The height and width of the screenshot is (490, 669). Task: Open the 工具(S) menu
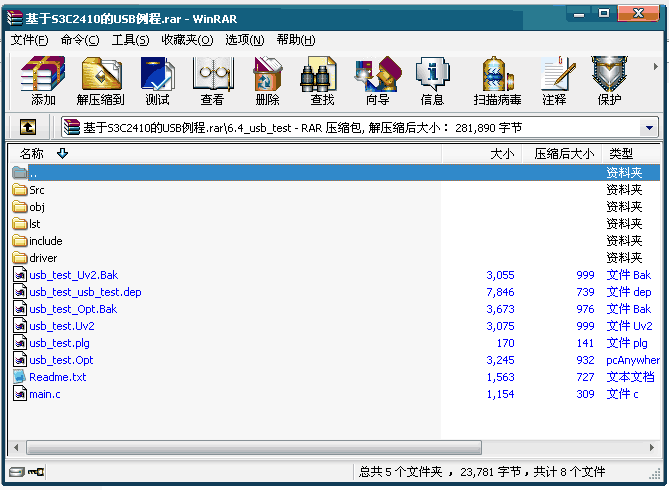point(130,40)
